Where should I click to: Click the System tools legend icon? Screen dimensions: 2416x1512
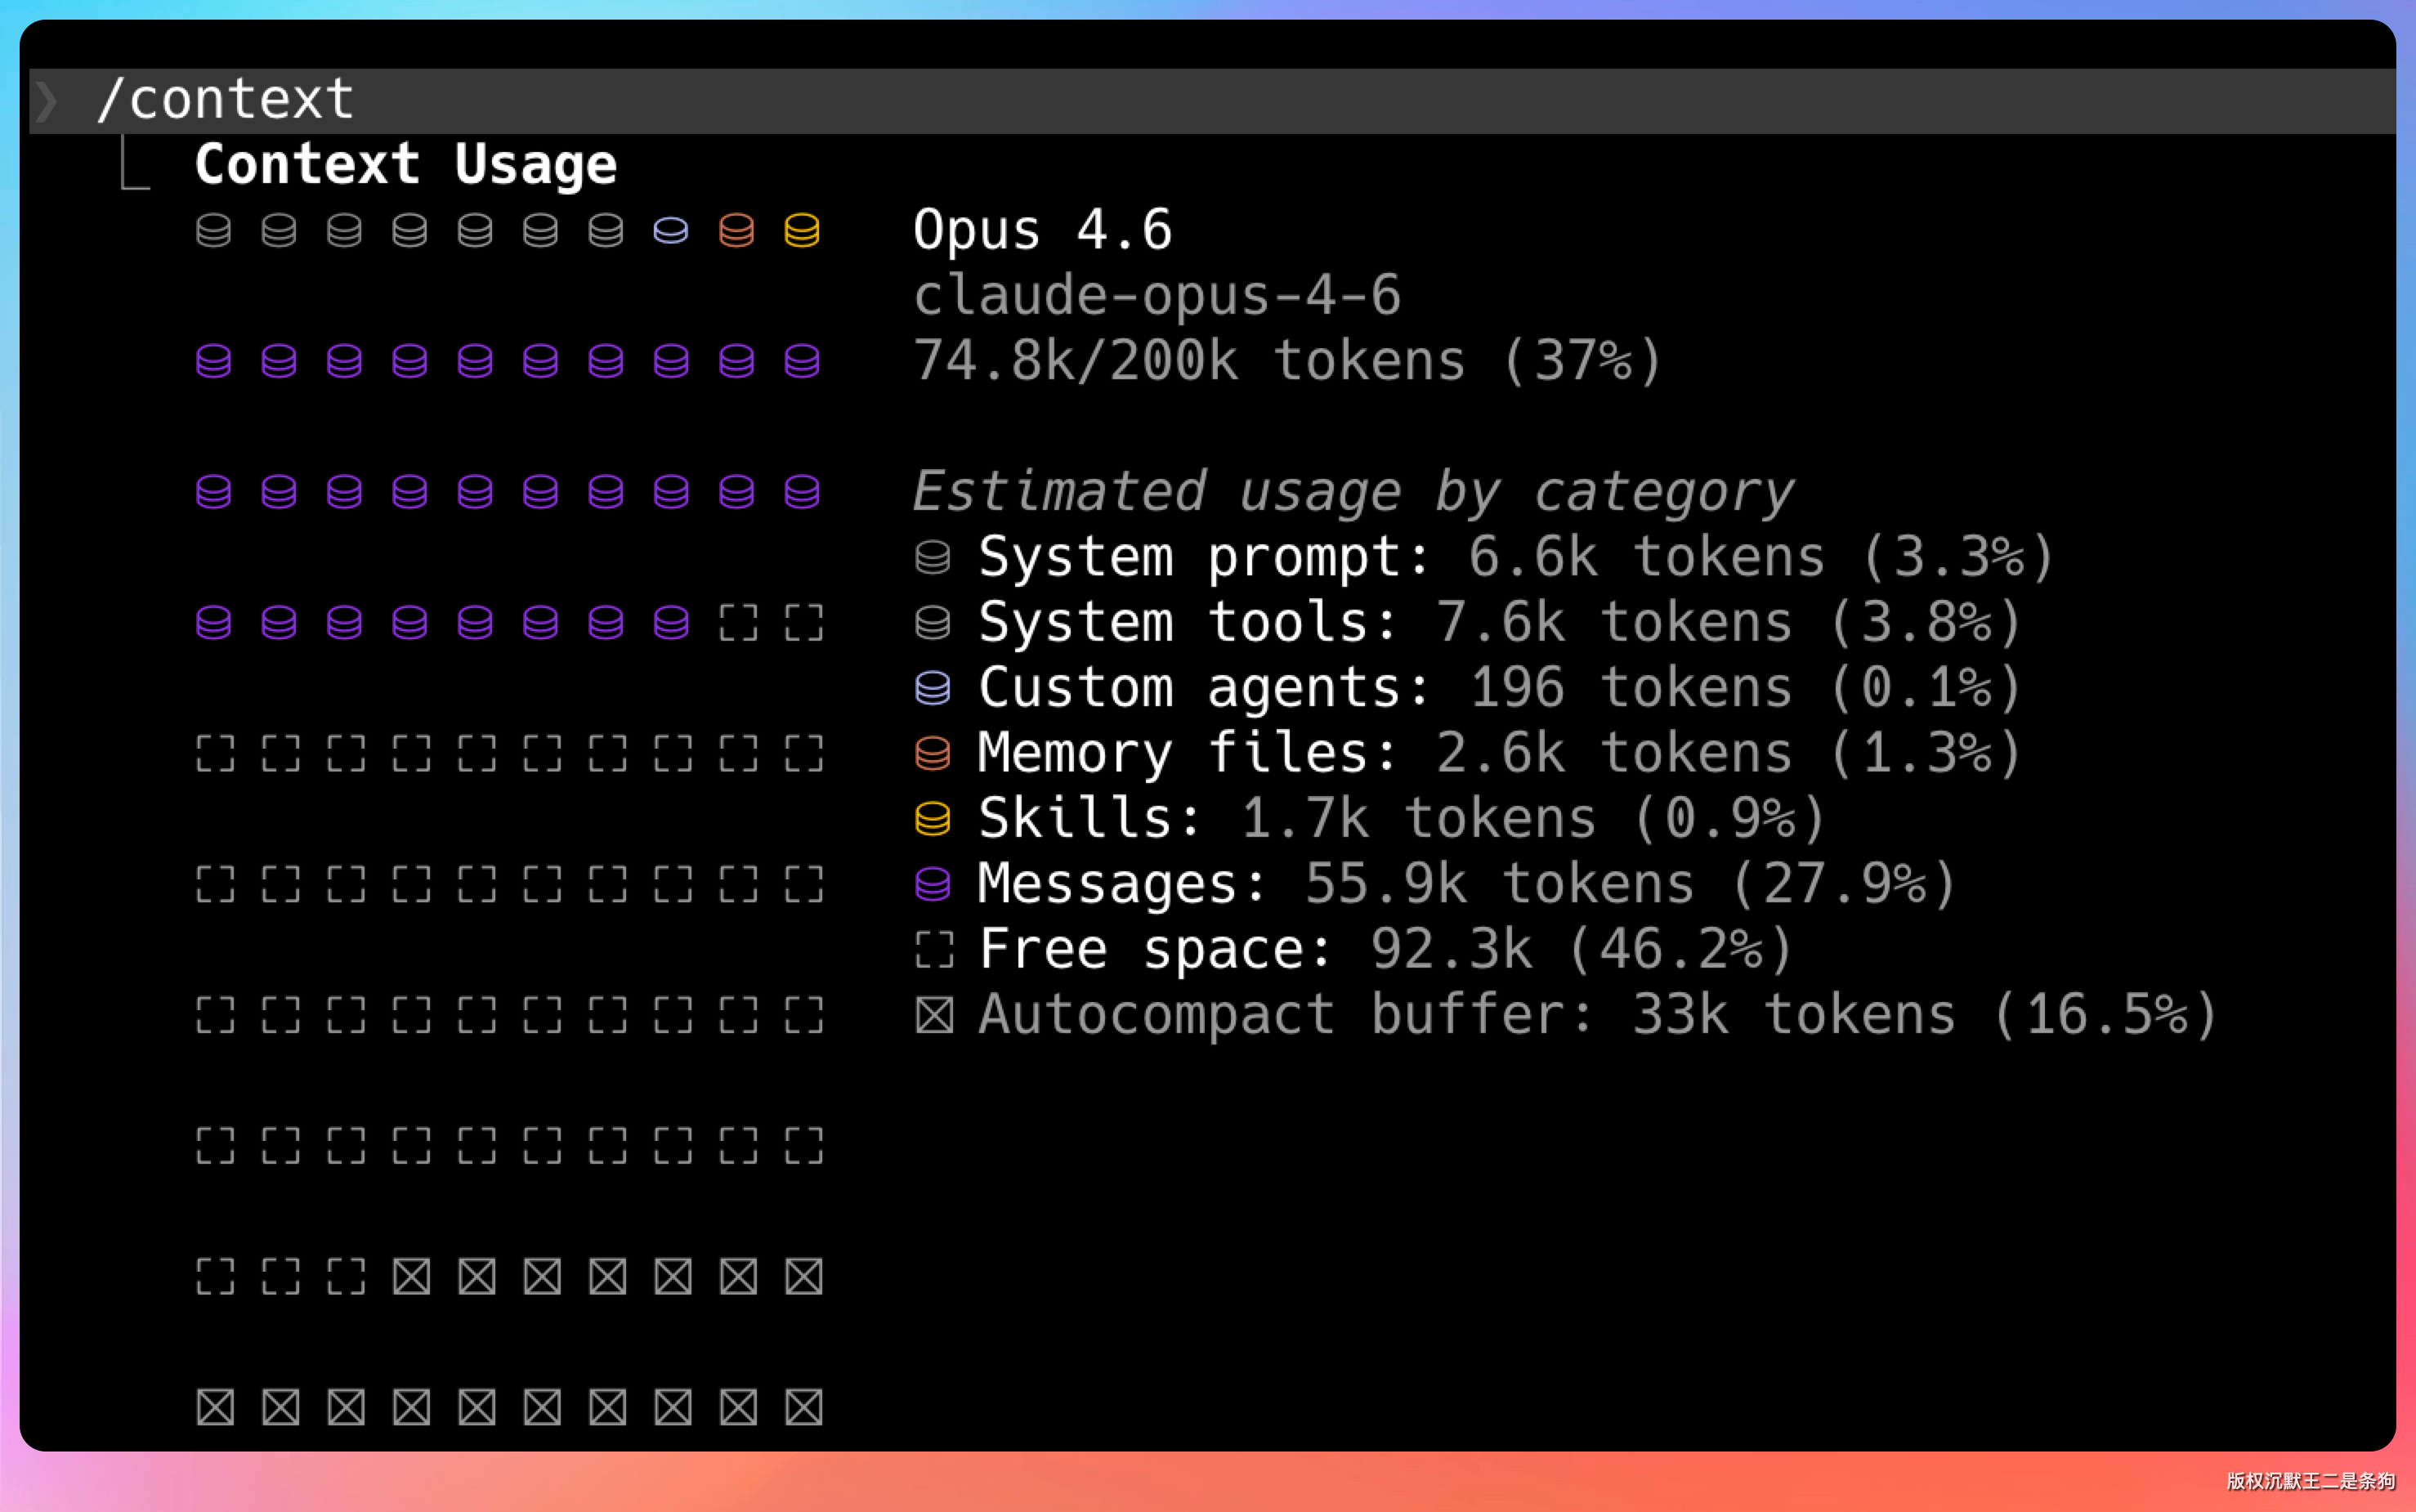point(932,623)
